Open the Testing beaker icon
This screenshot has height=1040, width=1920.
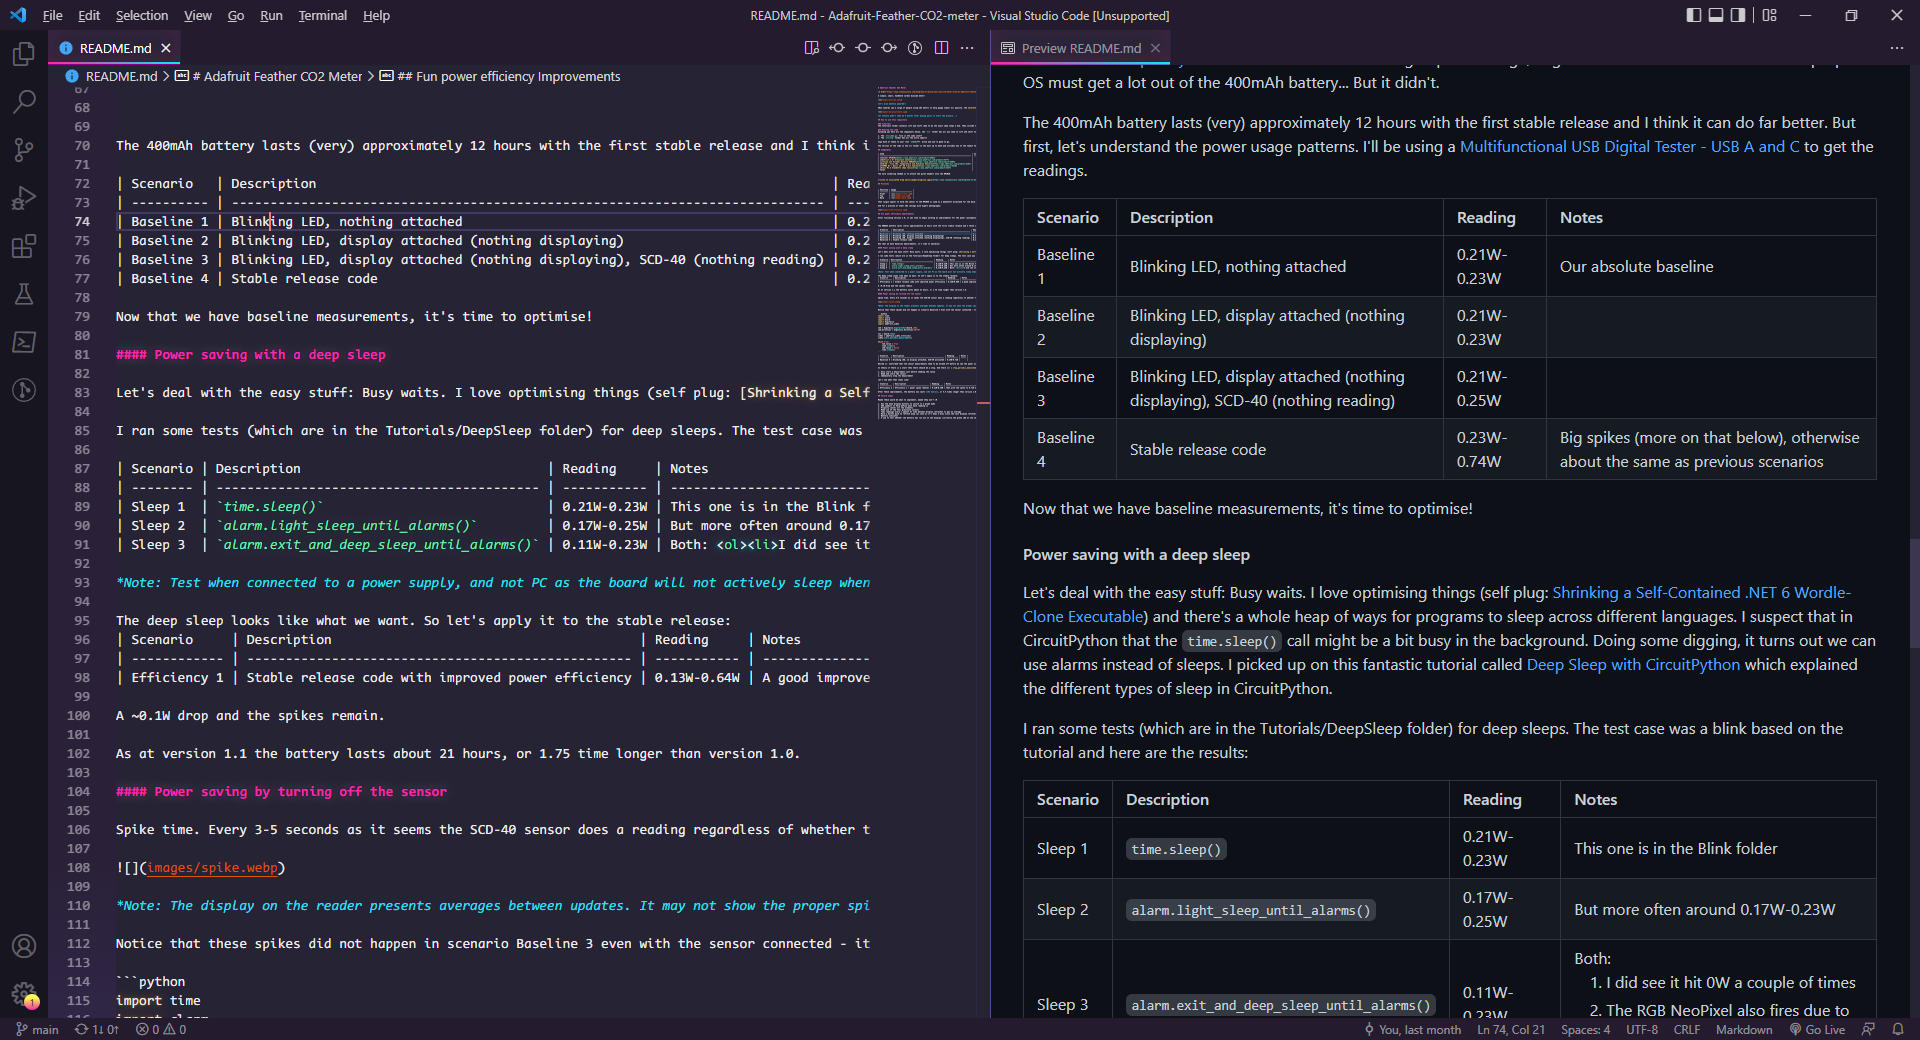[x=23, y=294]
